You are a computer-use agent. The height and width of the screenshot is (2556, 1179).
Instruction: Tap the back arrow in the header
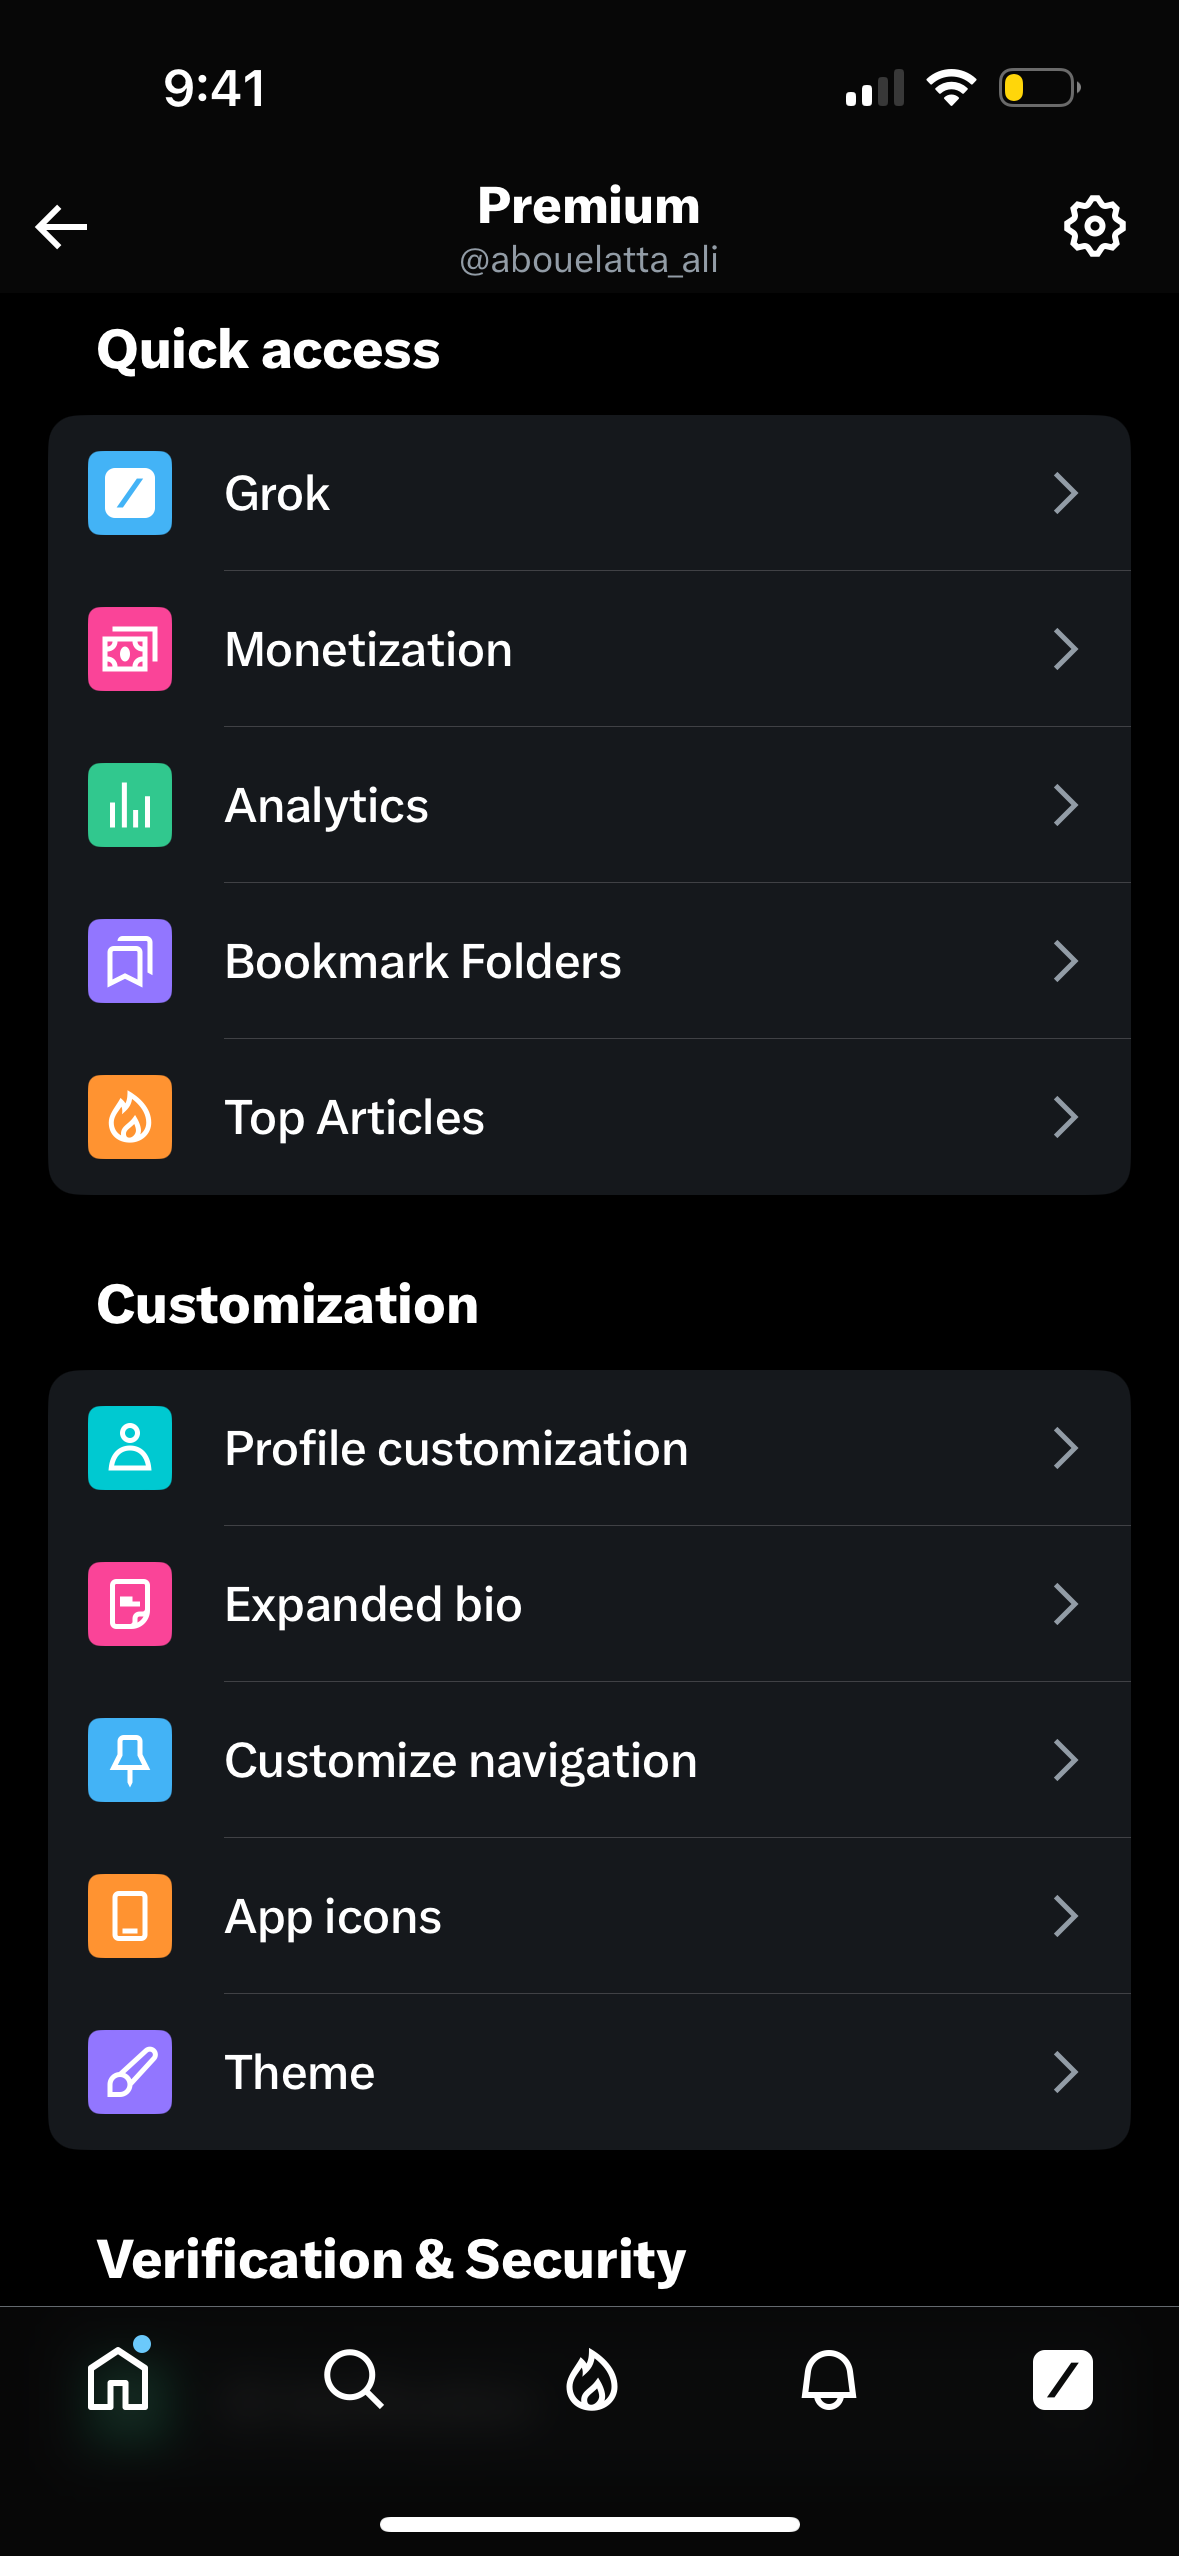click(61, 227)
